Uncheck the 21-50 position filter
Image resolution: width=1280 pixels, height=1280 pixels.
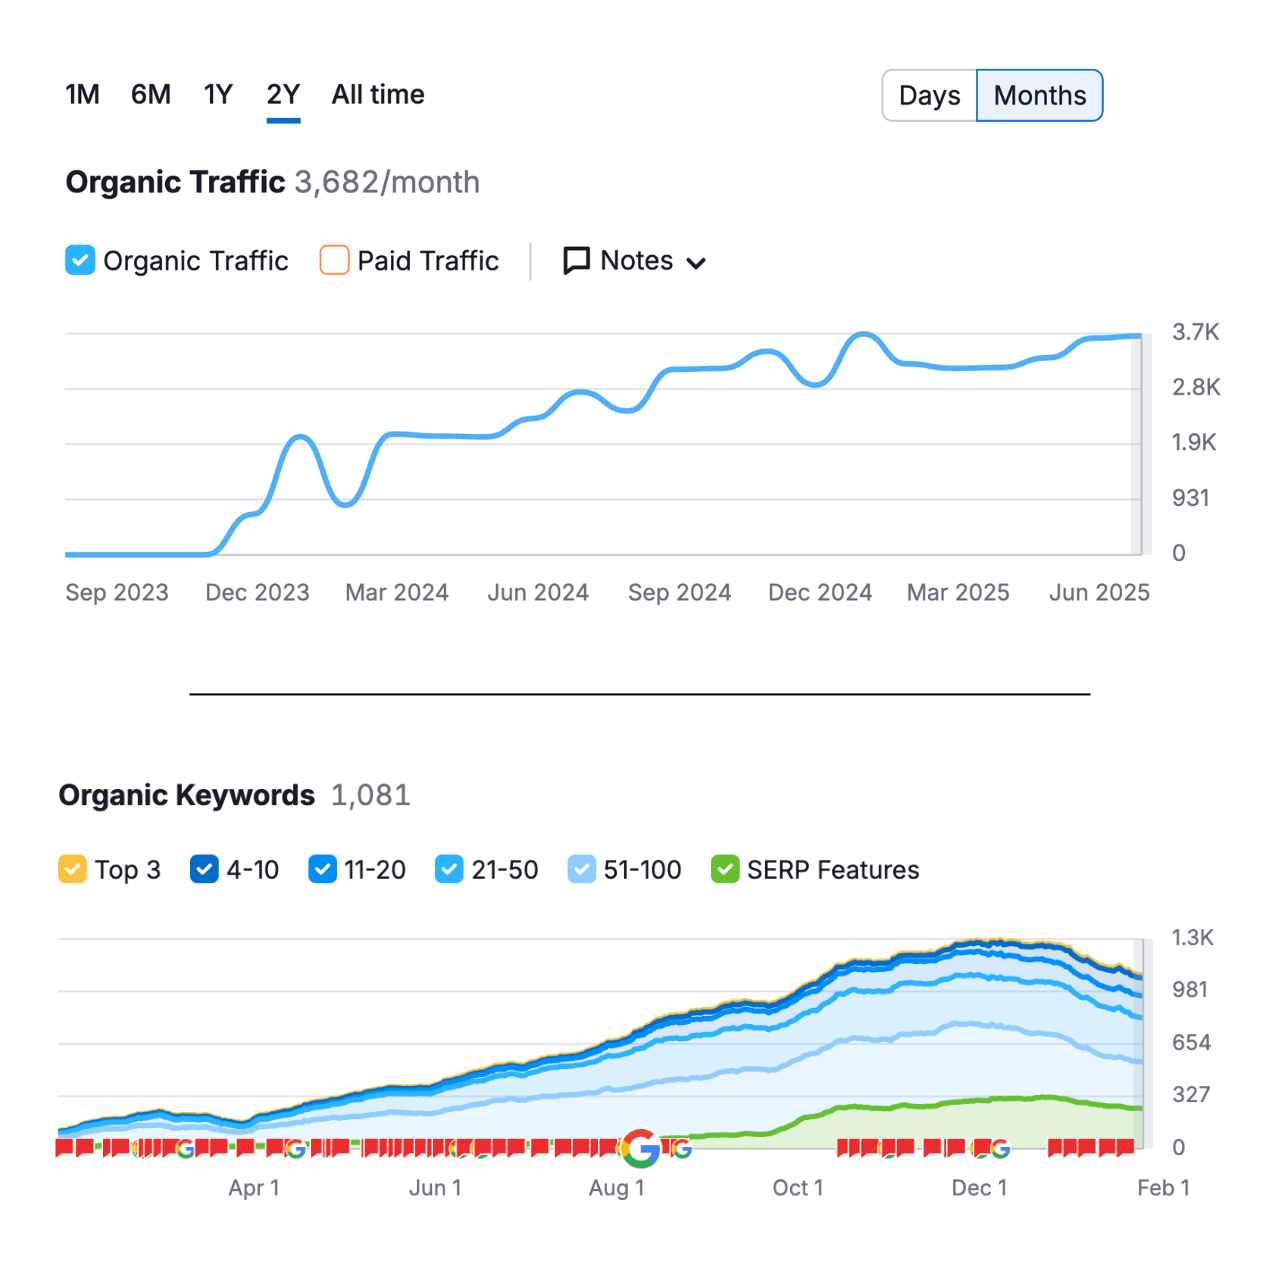[449, 869]
